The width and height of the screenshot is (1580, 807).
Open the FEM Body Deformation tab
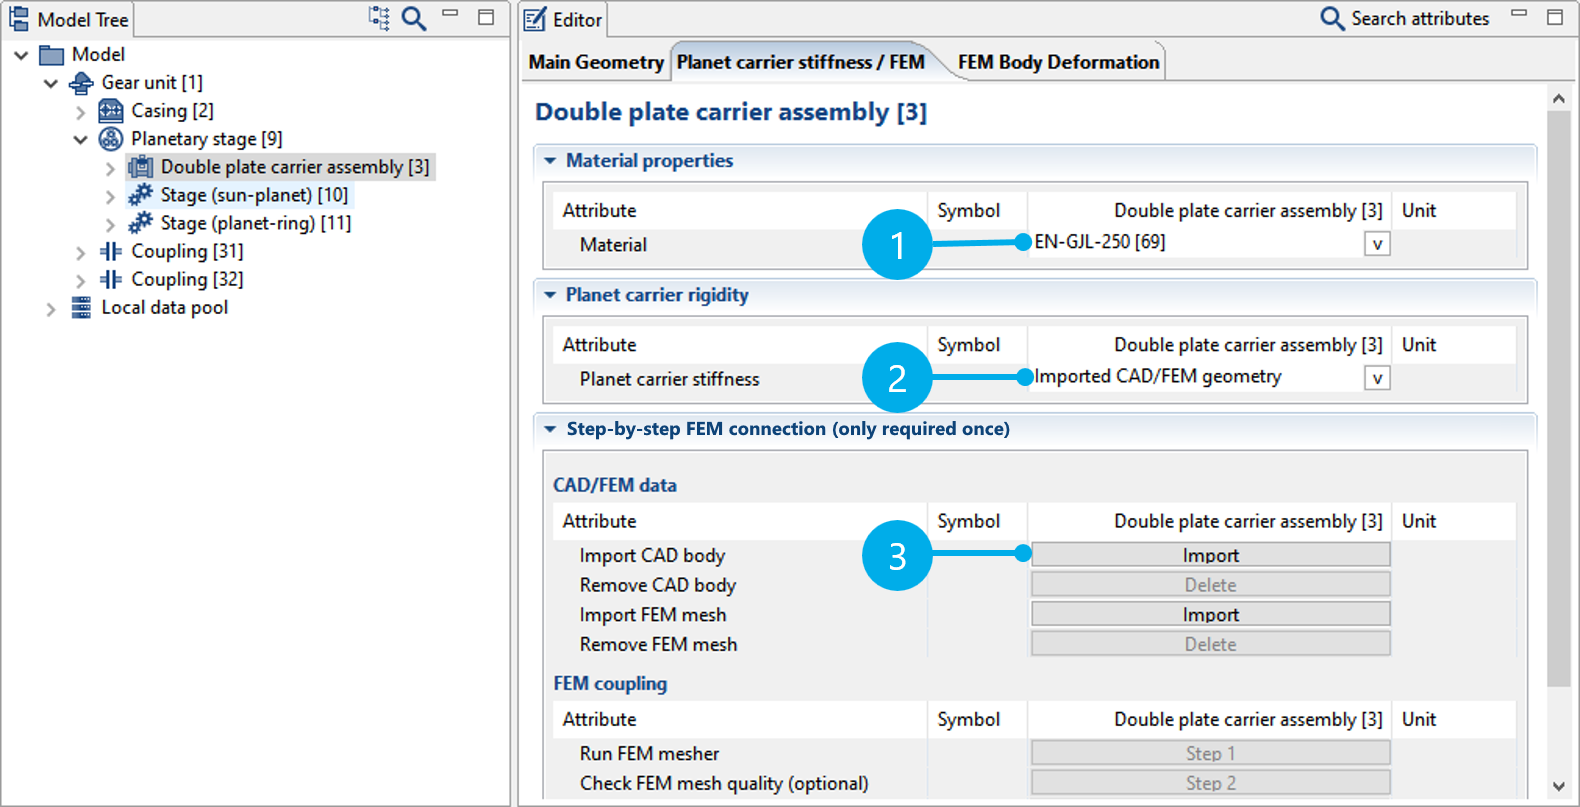[1058, 62]
